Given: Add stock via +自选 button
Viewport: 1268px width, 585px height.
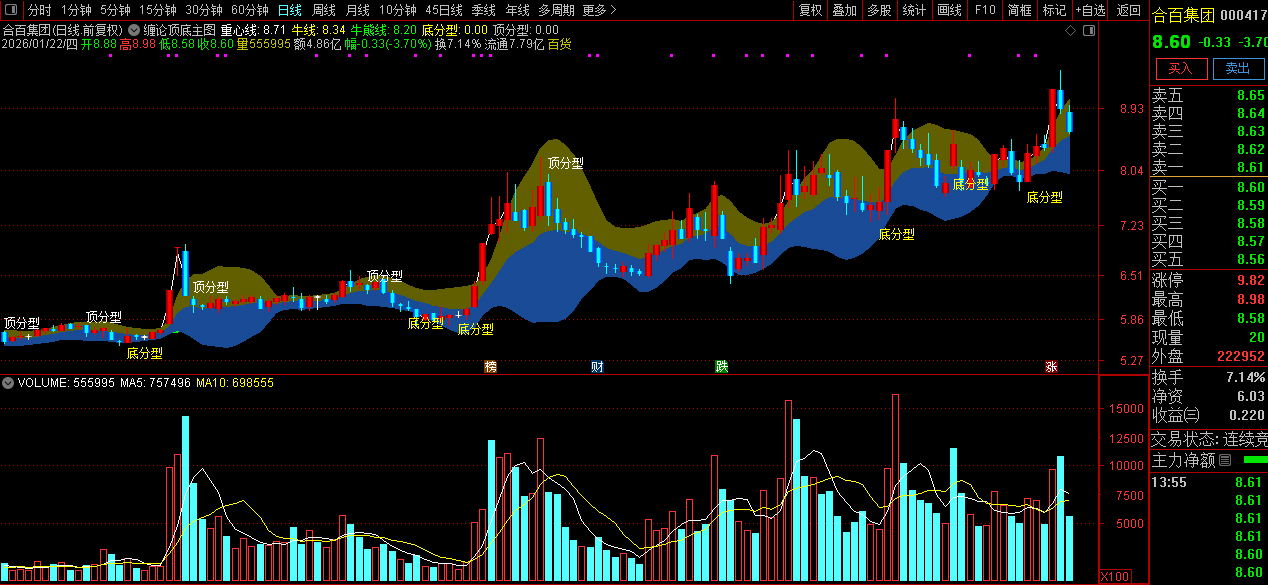Looking at the screenshot, I should coord(1090,10).
